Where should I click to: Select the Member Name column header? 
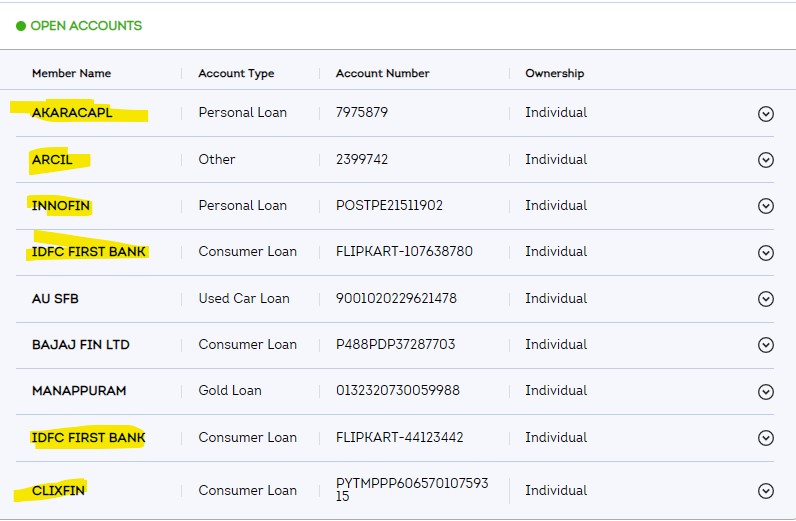71,73
